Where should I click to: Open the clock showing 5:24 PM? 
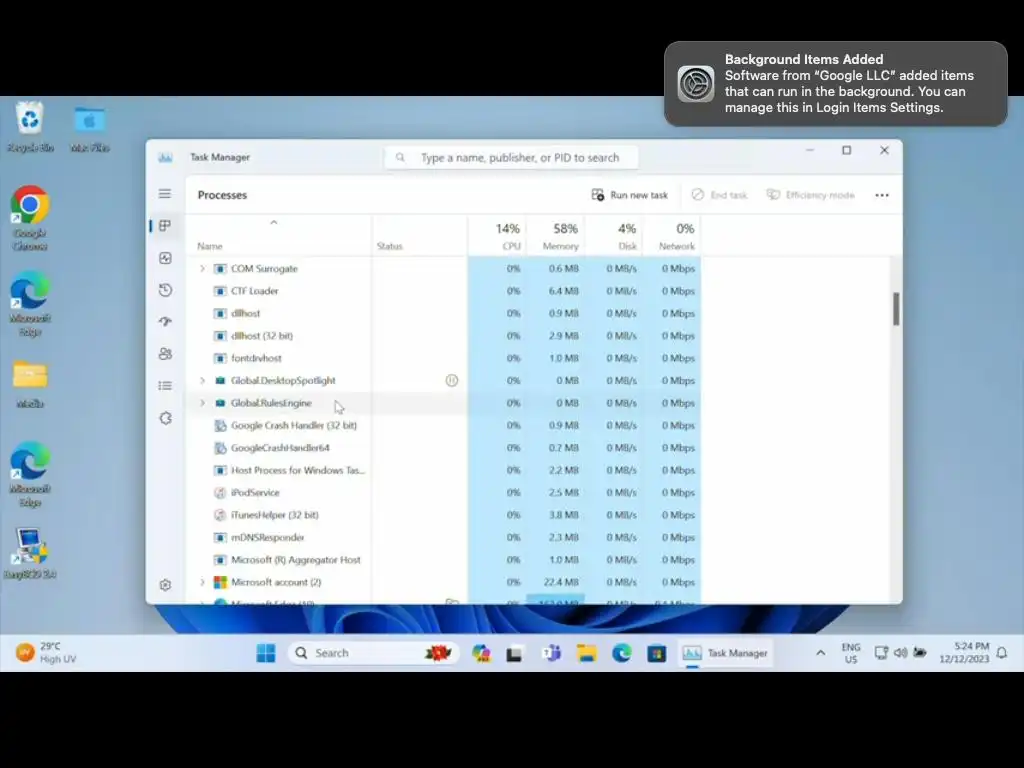pyautogui.click(x=964, y=652)
